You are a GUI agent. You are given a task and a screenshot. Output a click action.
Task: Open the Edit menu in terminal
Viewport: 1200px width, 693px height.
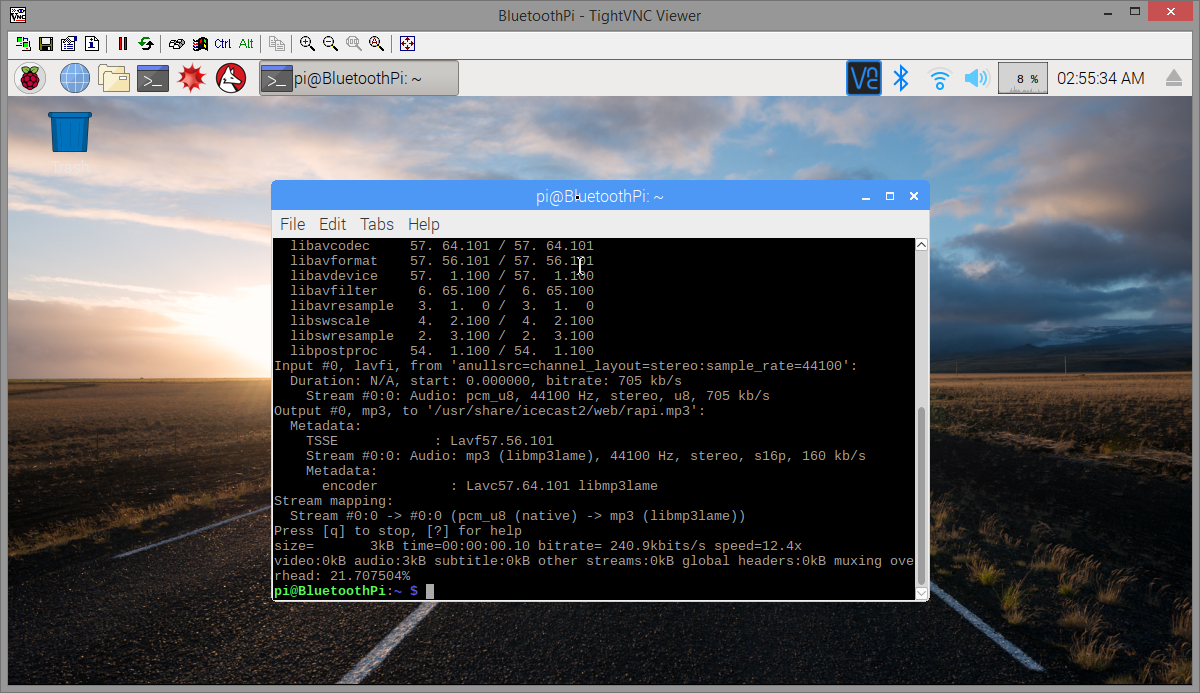coord(332,224)
